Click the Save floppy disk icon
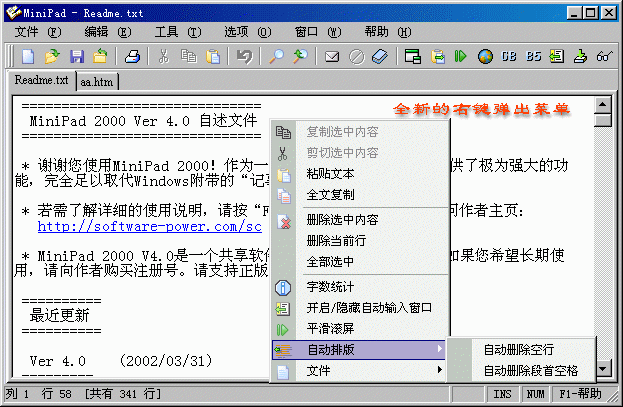The image size is (623, 407). [x=77, y=56]
